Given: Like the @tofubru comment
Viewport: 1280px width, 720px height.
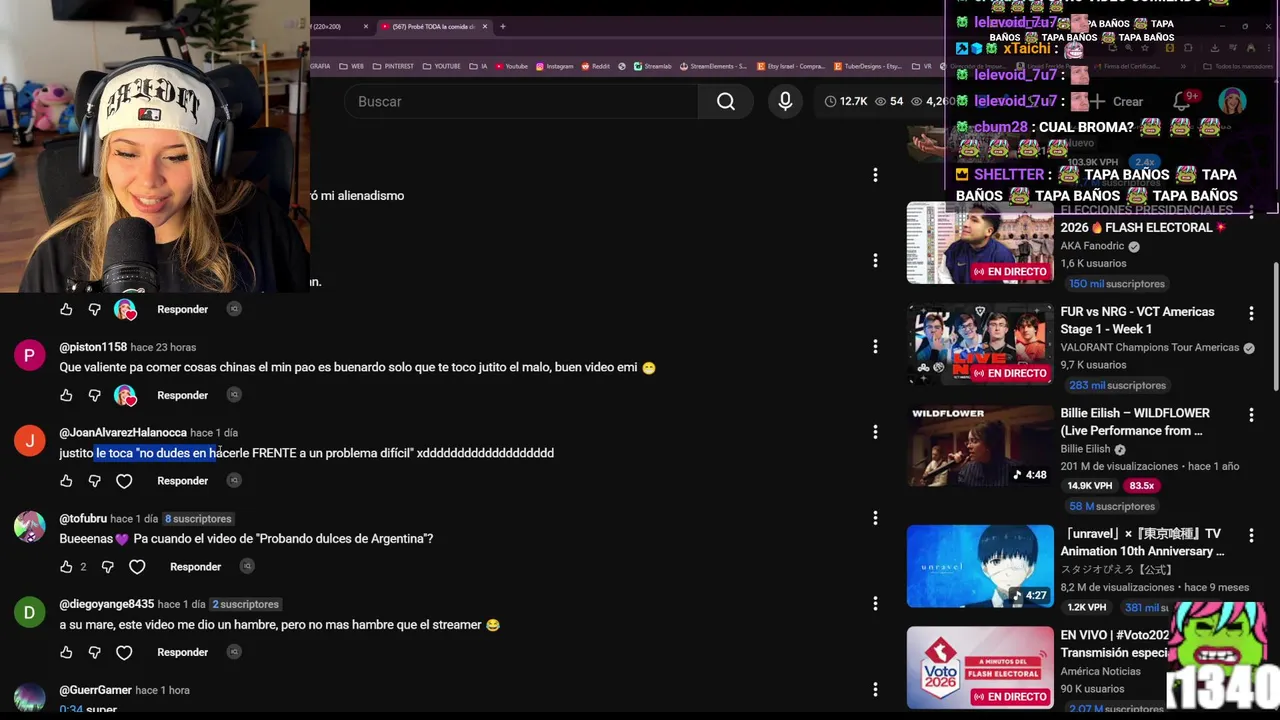Looking at the screenshot, I should pos(66,567).
